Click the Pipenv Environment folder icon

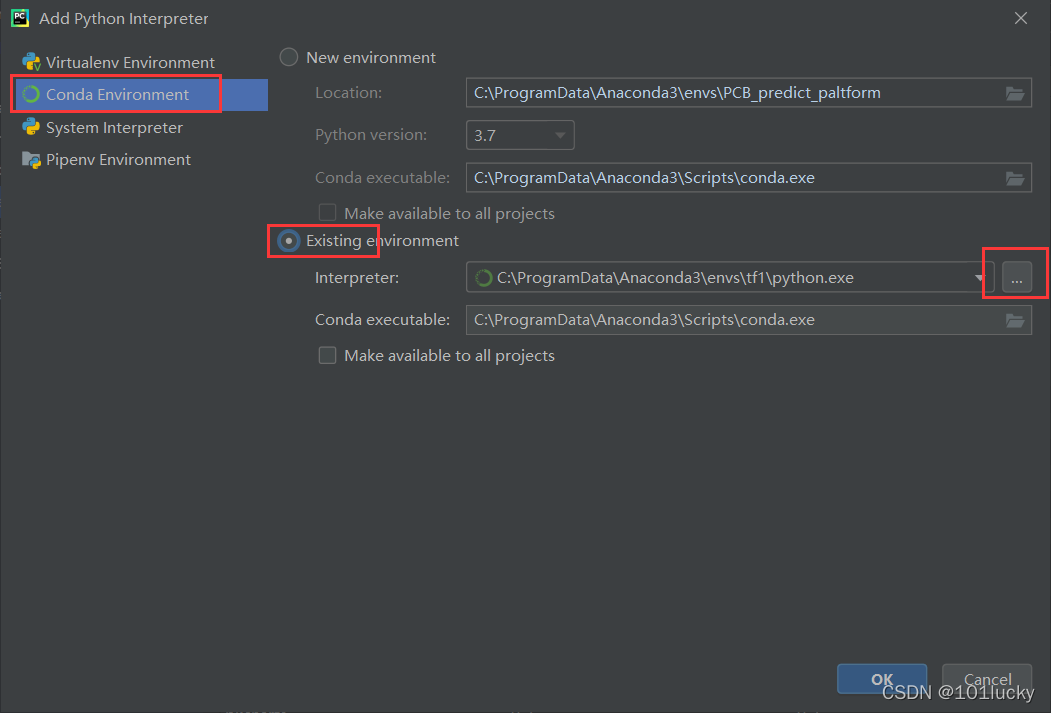(31, 159)
